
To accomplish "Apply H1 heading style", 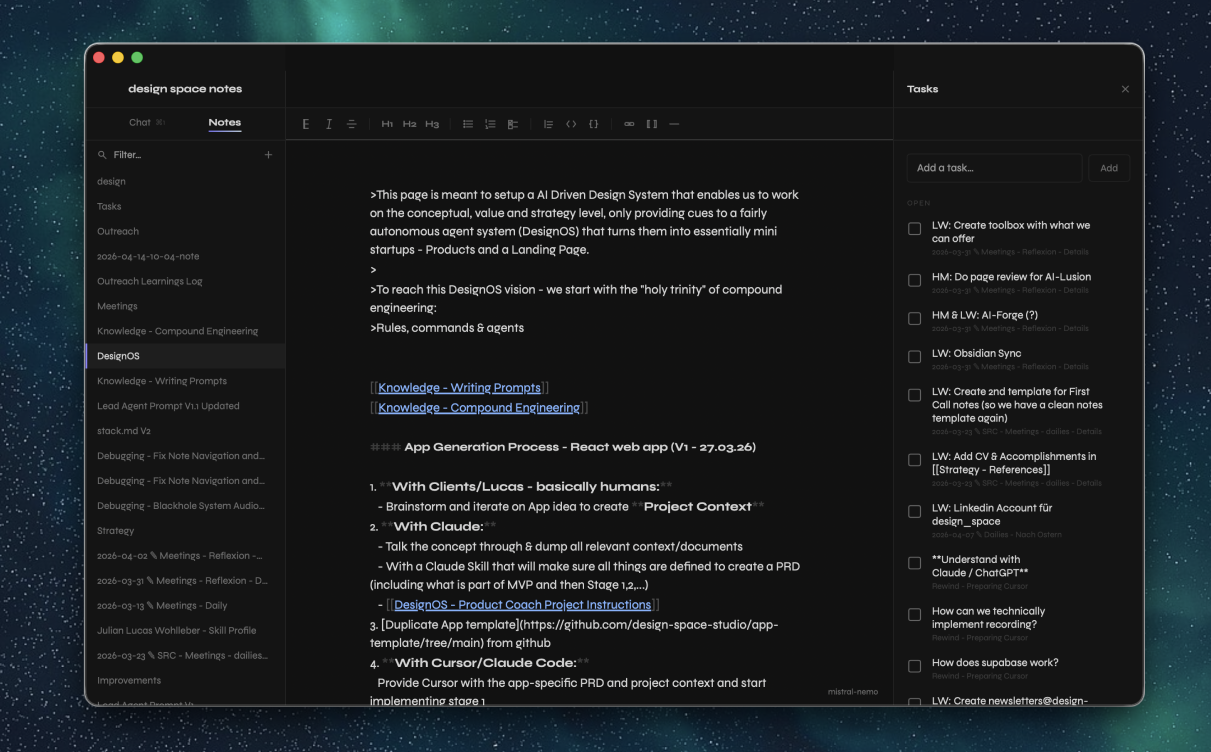I will 387,124.
